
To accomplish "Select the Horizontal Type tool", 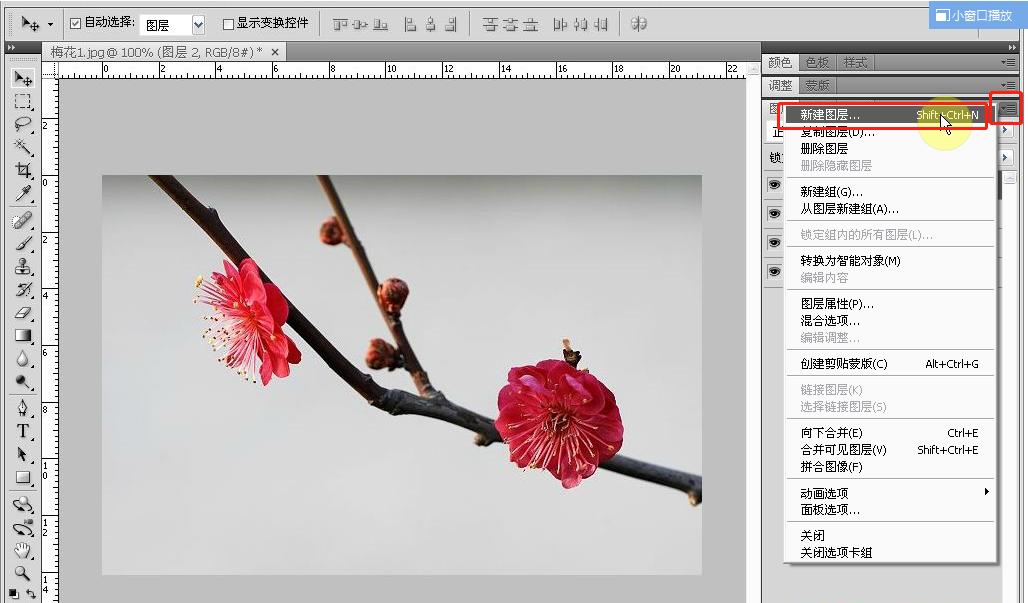I will pos(22,431).
